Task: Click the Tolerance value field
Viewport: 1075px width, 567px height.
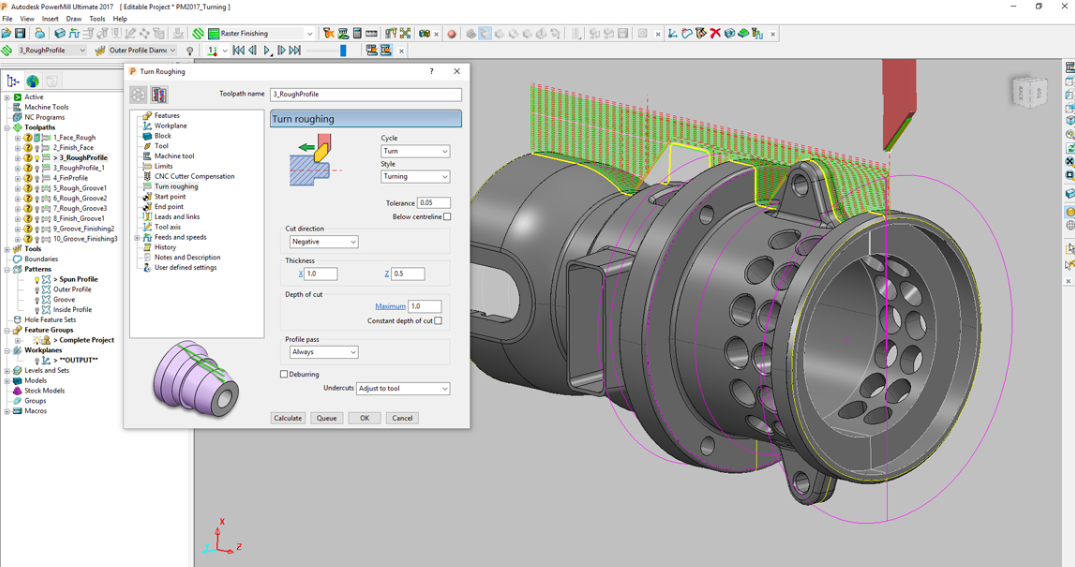Action: point(434,203)
